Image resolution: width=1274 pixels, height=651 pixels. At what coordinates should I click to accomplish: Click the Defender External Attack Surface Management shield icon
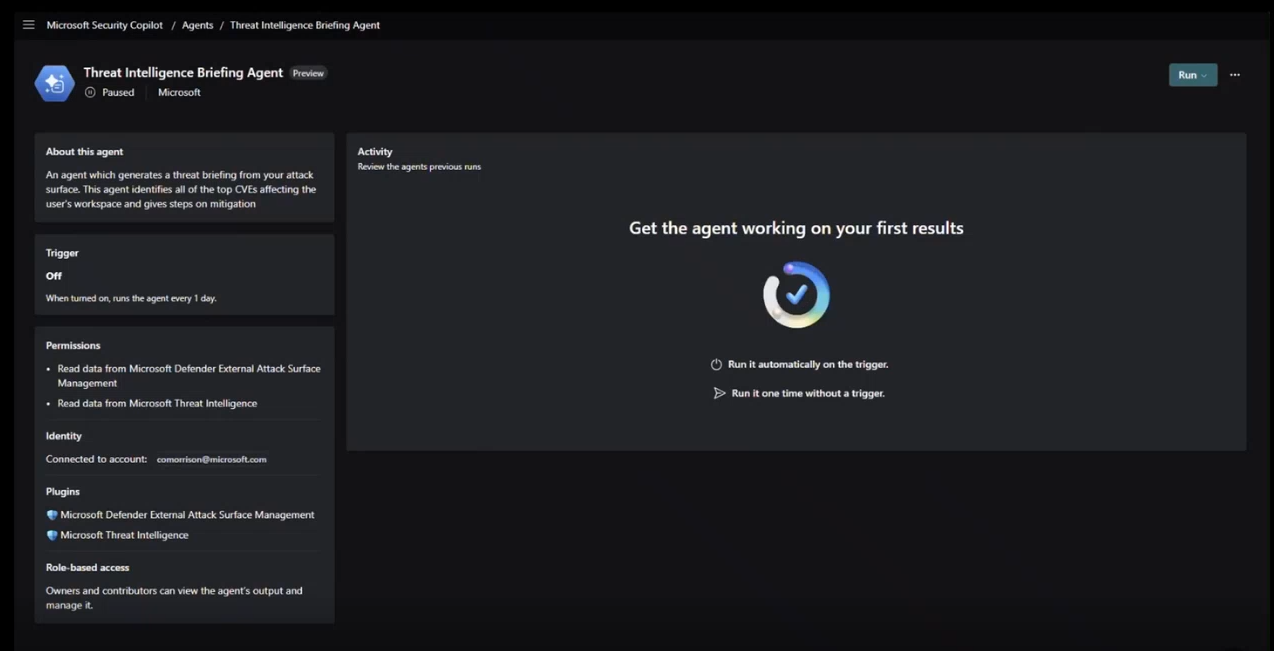click(x=52, y=515)
